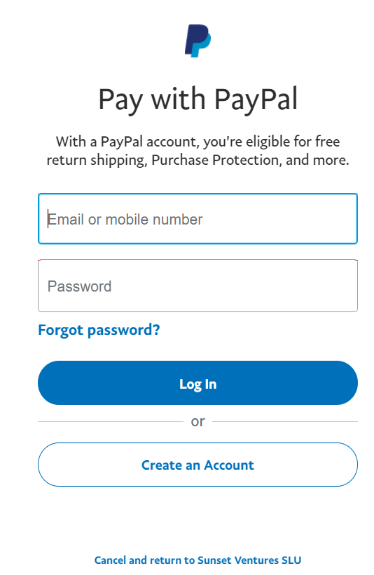
Task: Click the blue Log In button
Action: pos(198,383)
